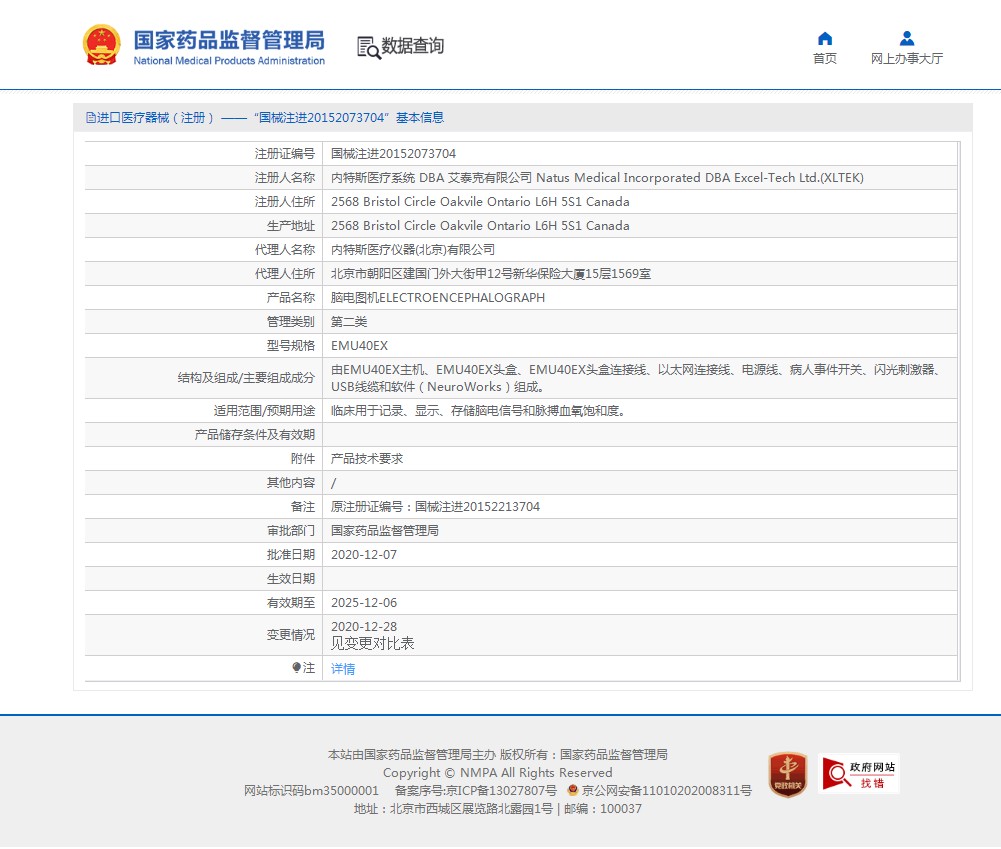Select the 代理人住所 Beijing address value

click(491, 274)
